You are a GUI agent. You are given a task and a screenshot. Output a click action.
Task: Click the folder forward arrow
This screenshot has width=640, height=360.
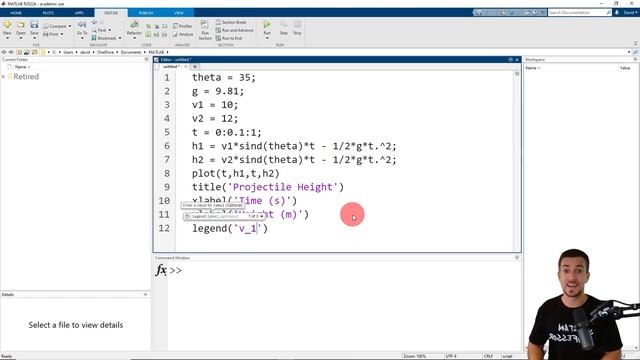pos(11,52)
